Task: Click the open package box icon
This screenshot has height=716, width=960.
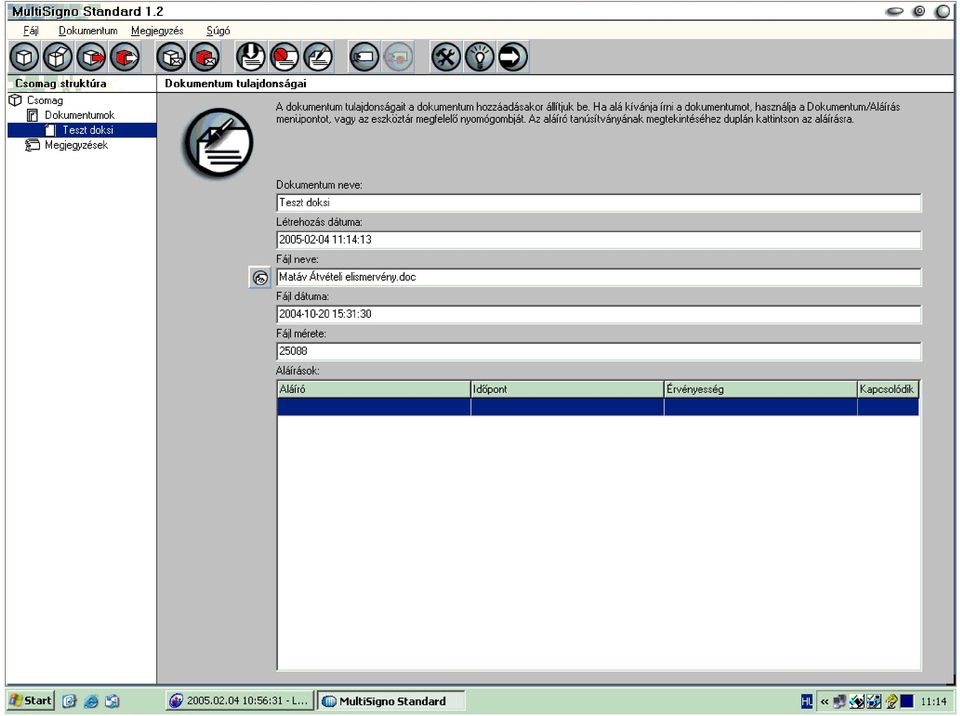Action: [58, 57]
